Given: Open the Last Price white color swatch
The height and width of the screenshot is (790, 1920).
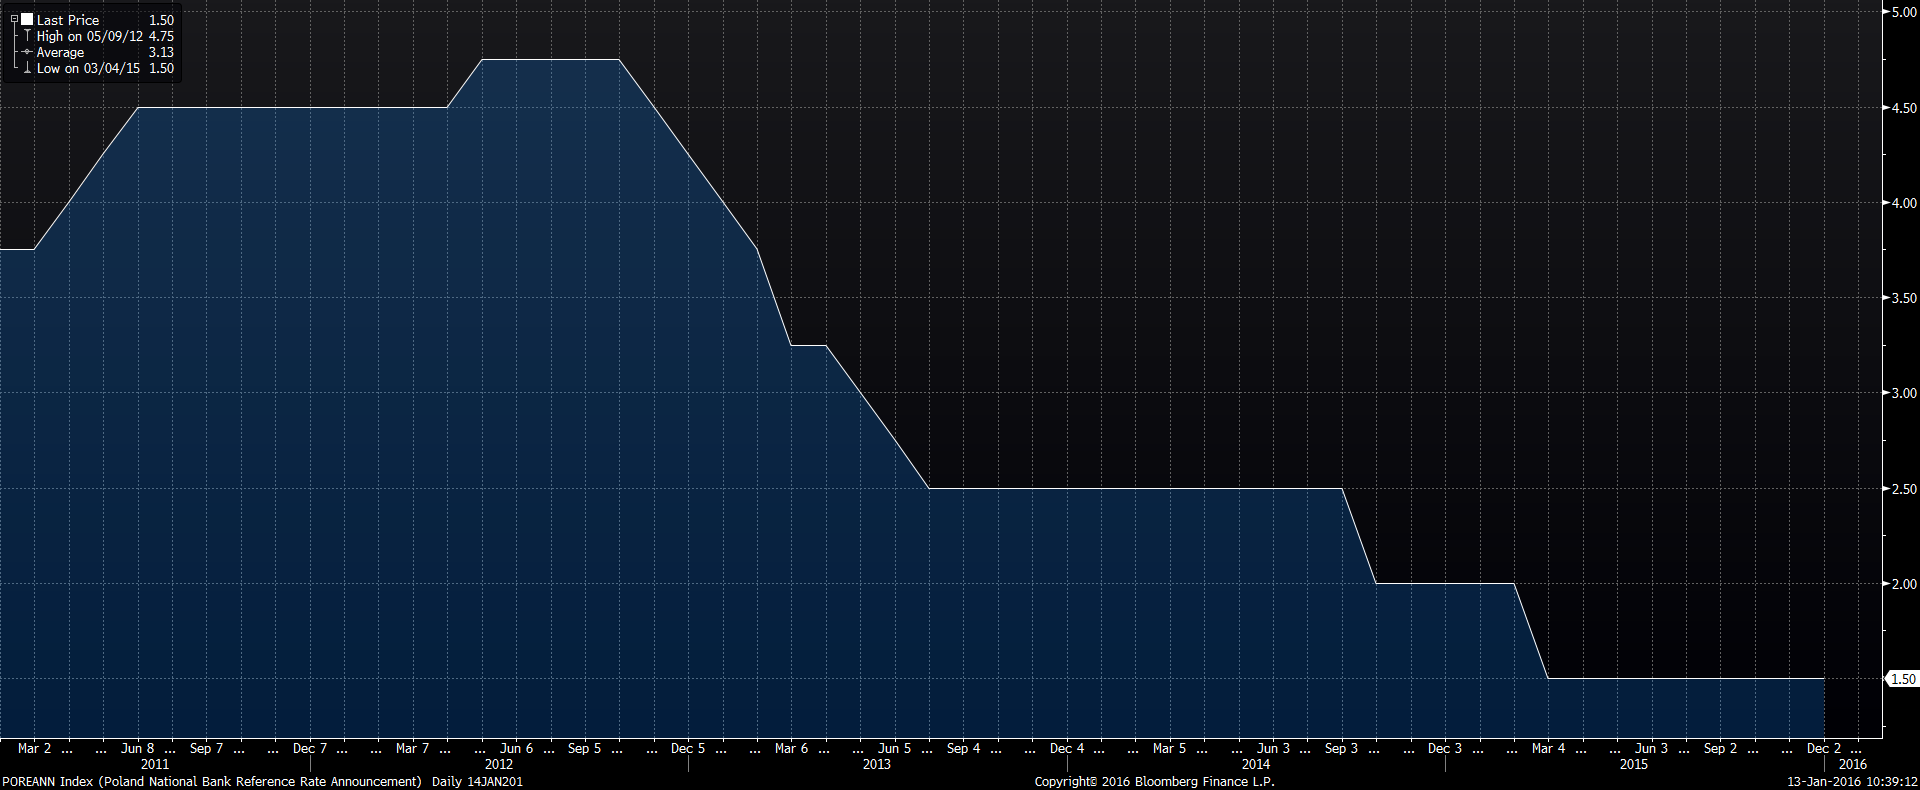Looking at the screenshot, I should tap(28, 19).
